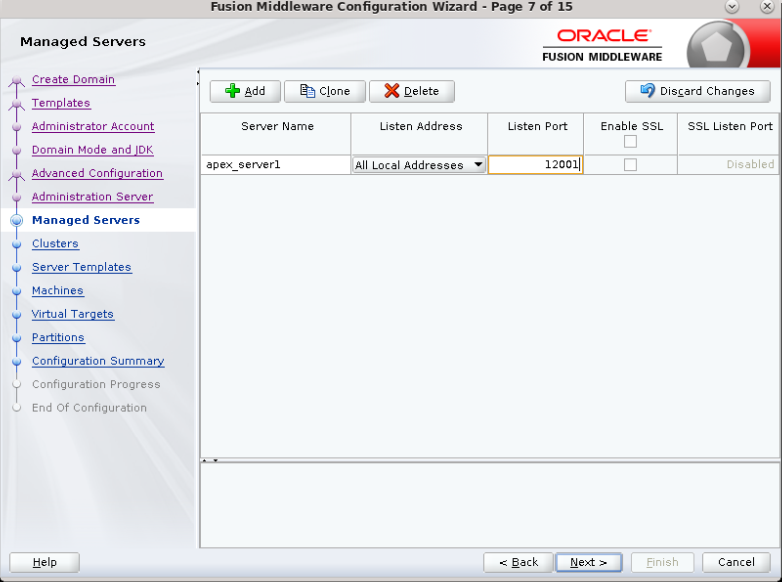The image size is (782, 582).
Task: Jump to Server Templates step
Action: point(82,267)
